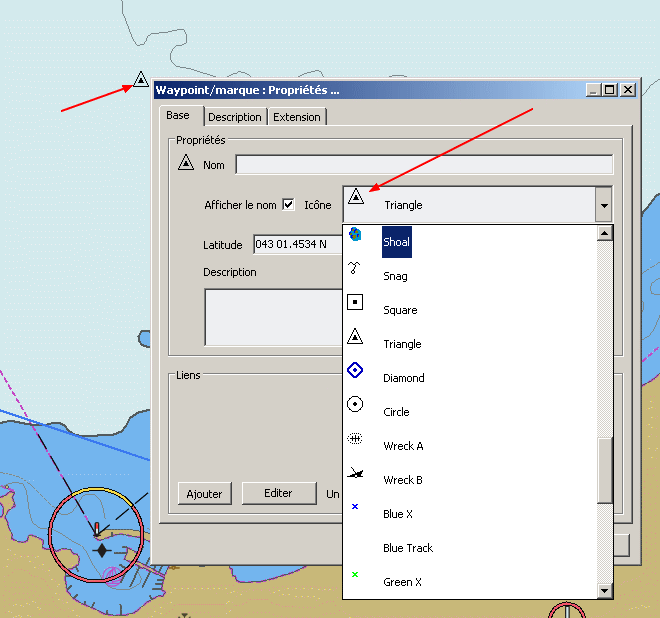Click the triangle icon beside Nom
This screenshot has height=618, width=660.
(x=186, y=162)
